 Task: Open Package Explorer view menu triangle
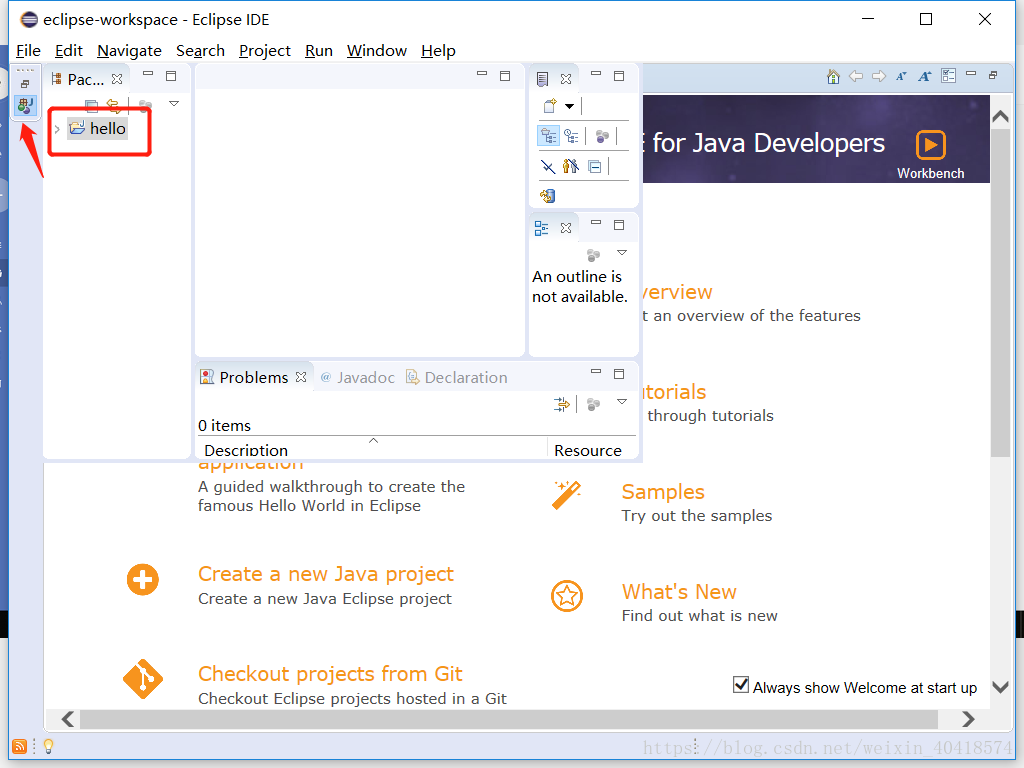pos(174,104)
